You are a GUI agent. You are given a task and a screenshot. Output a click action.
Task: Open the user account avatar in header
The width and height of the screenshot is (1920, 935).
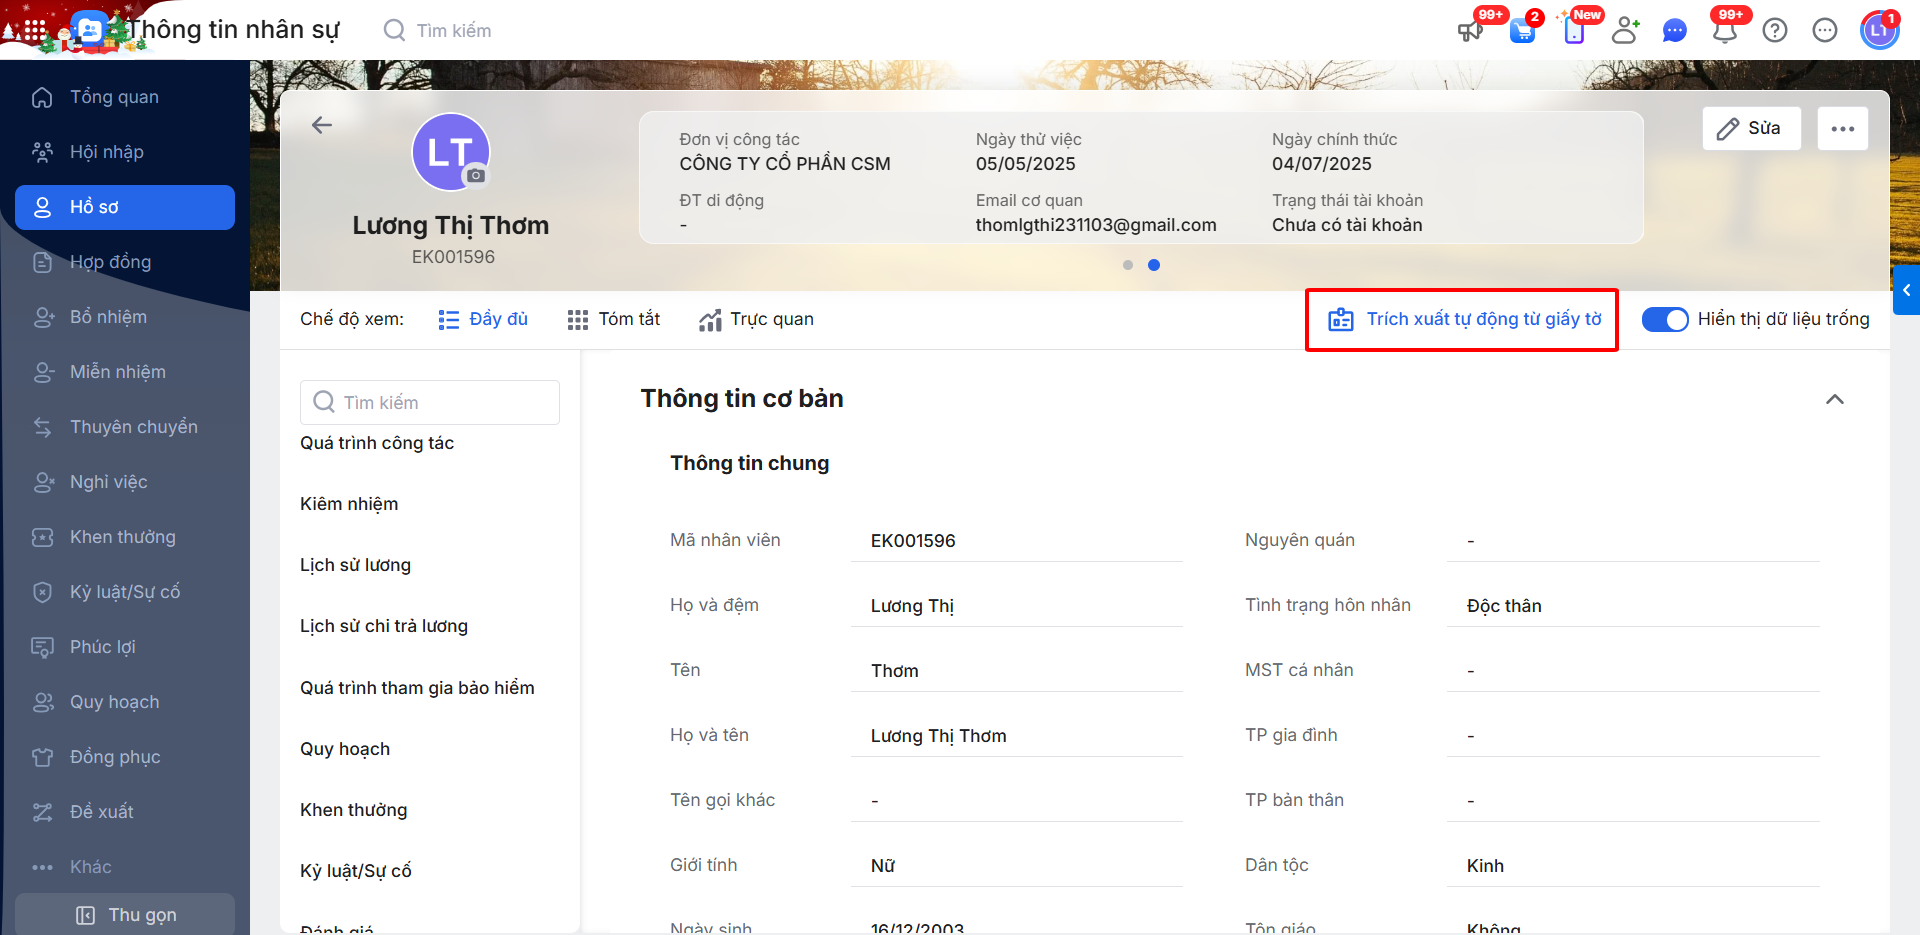tap(1879, 30)
